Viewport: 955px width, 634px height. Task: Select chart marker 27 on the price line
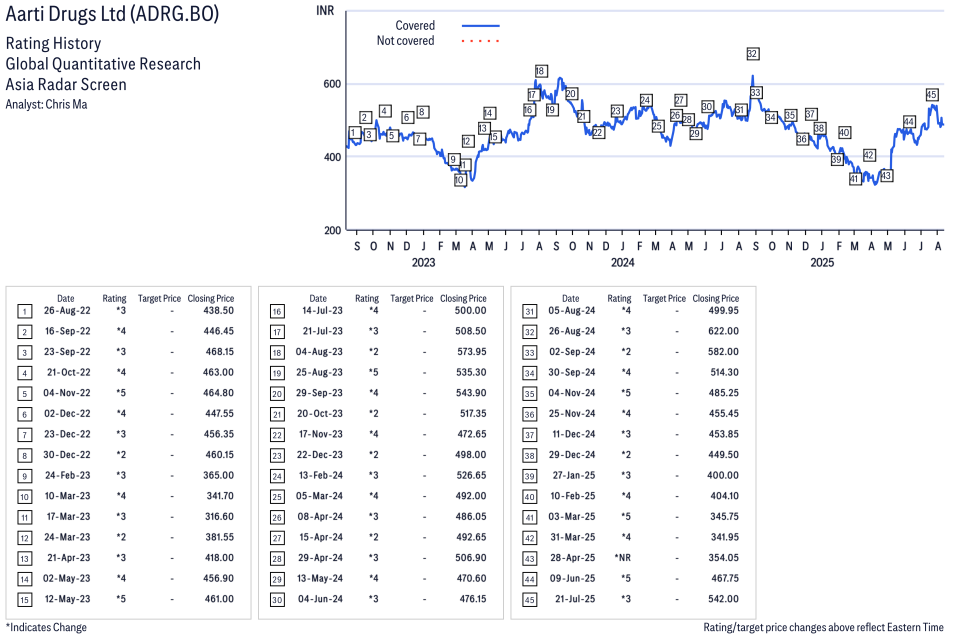(680, 100)
